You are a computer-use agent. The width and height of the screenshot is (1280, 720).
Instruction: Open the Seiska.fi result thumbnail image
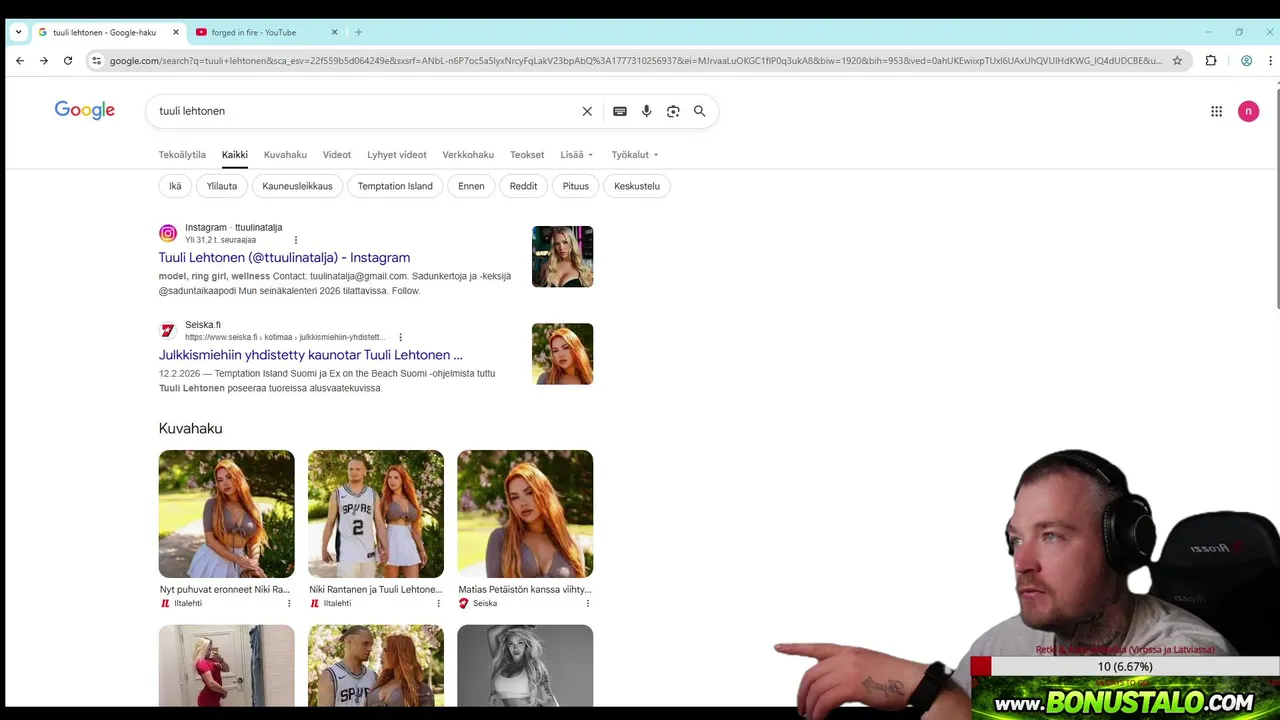pos(562,354)
